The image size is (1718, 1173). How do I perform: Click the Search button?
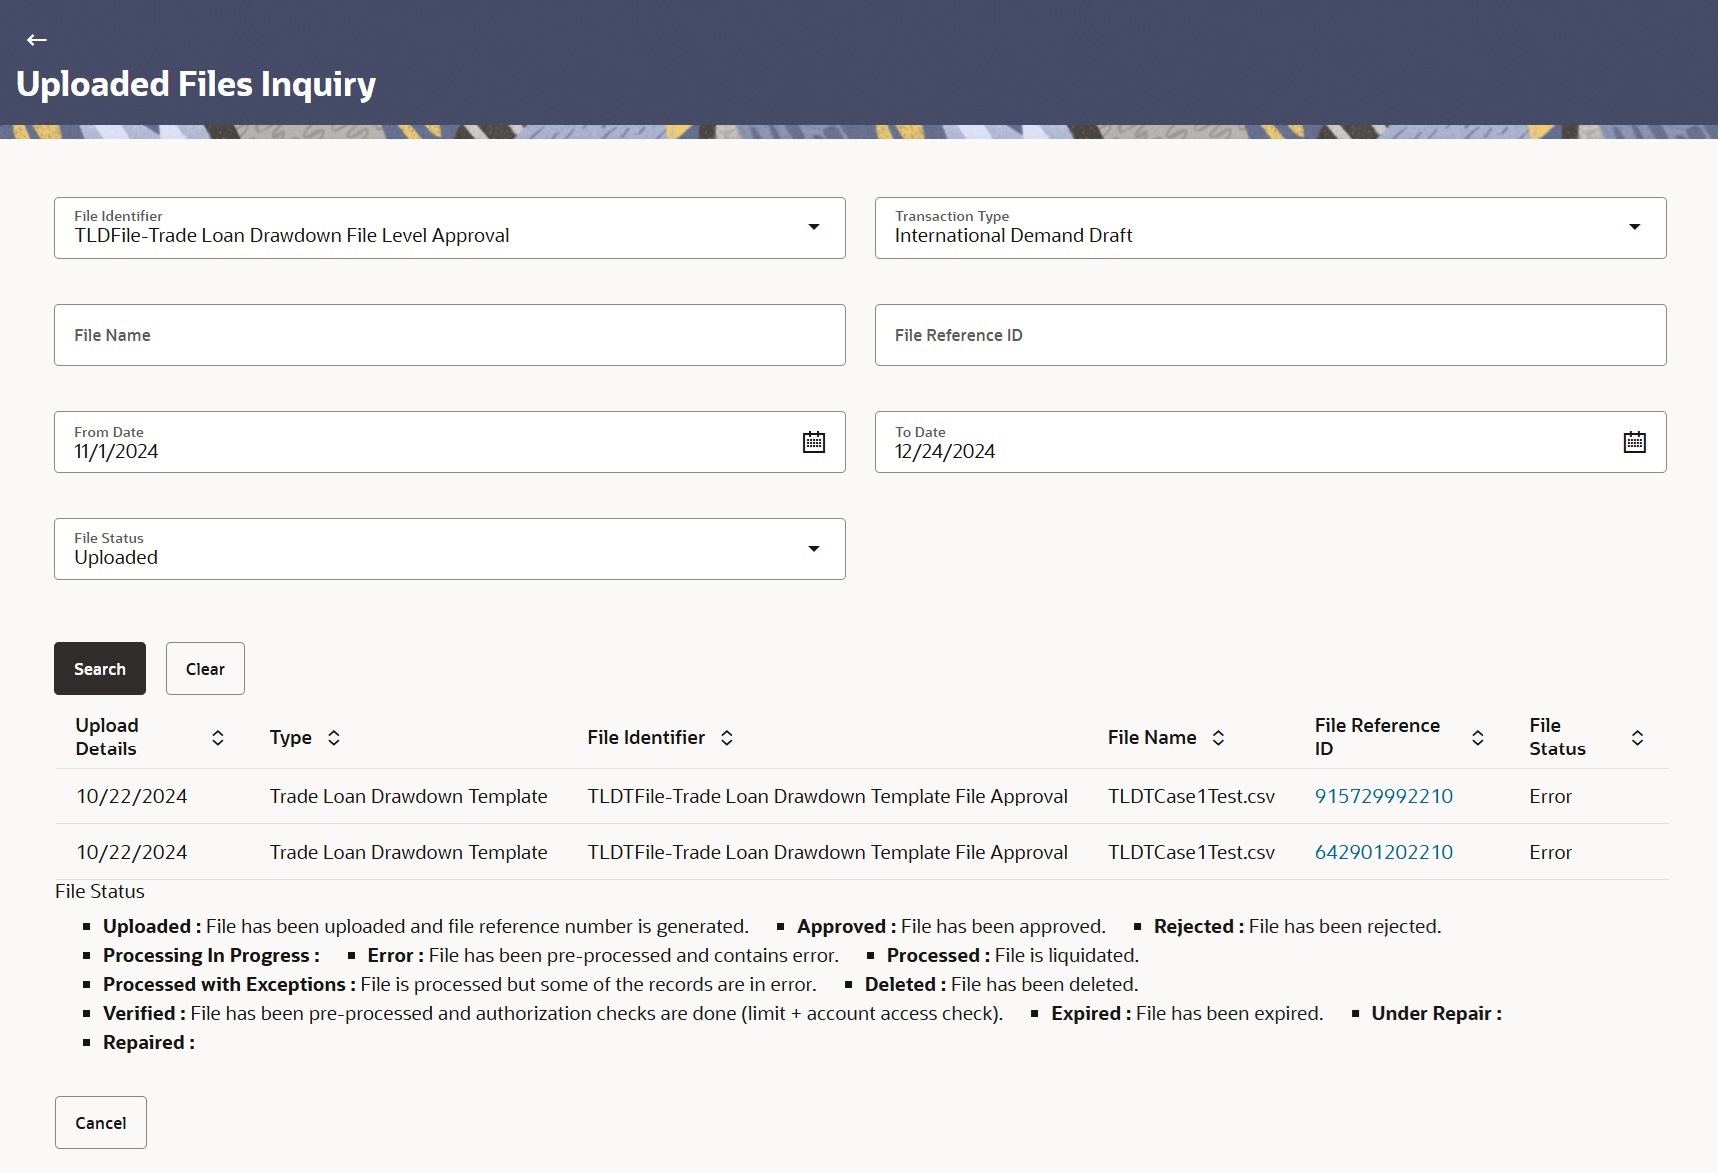pos(100,669)
